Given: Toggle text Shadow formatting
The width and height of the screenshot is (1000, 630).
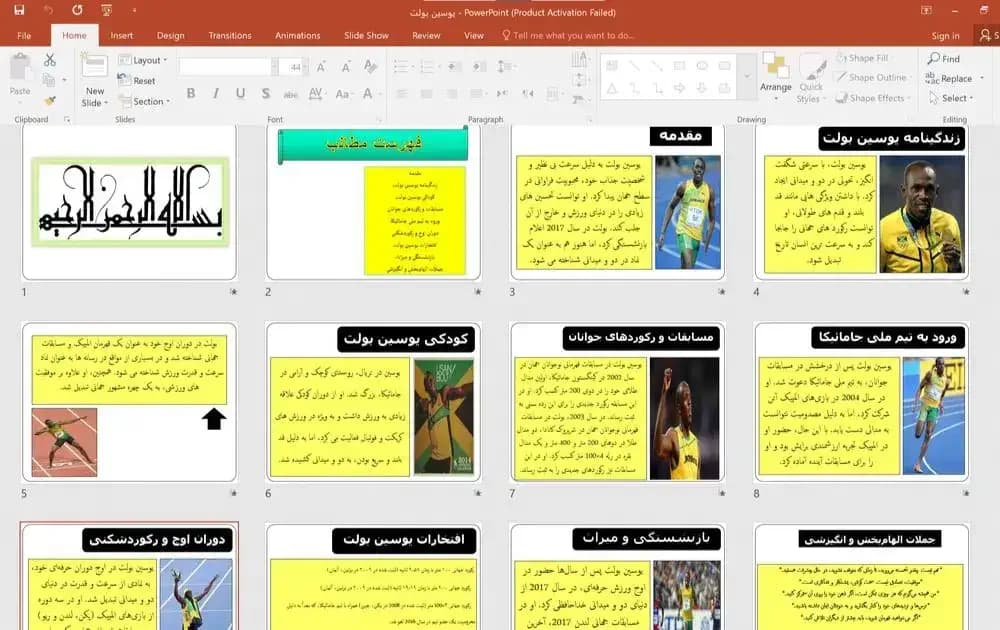Looking at the screenshot, I should (x=265, y=94).
